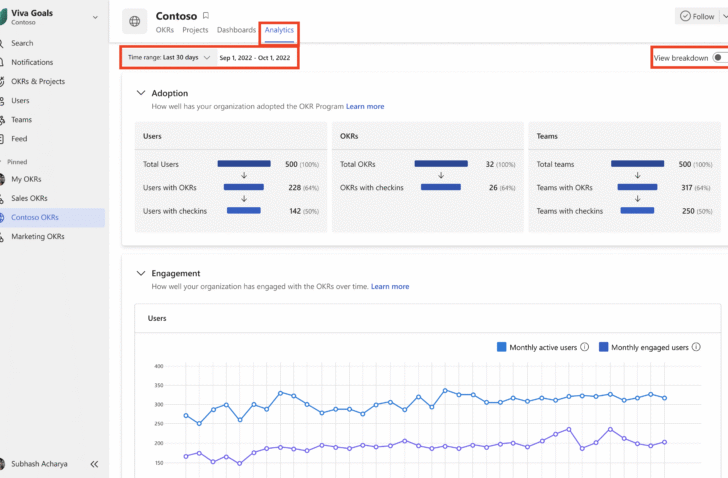Click the 228 Users with OKRs value
Screen dimensions: 728x478
pos(295,187)
